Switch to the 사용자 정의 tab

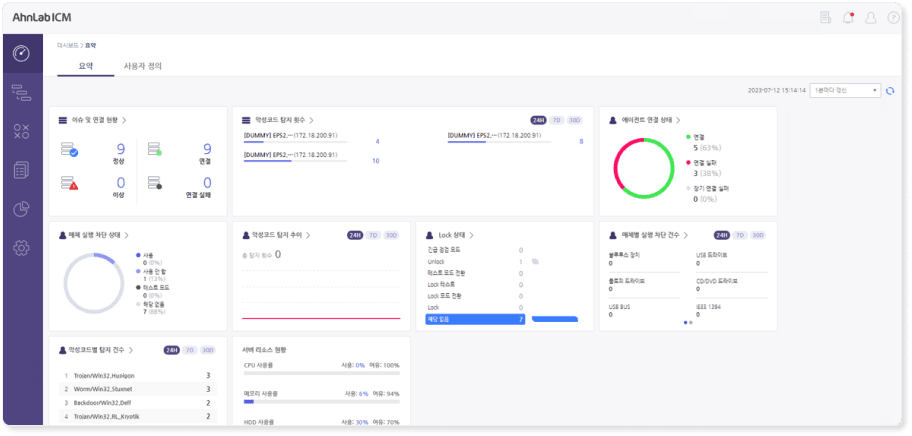click(x=142, y=66)
